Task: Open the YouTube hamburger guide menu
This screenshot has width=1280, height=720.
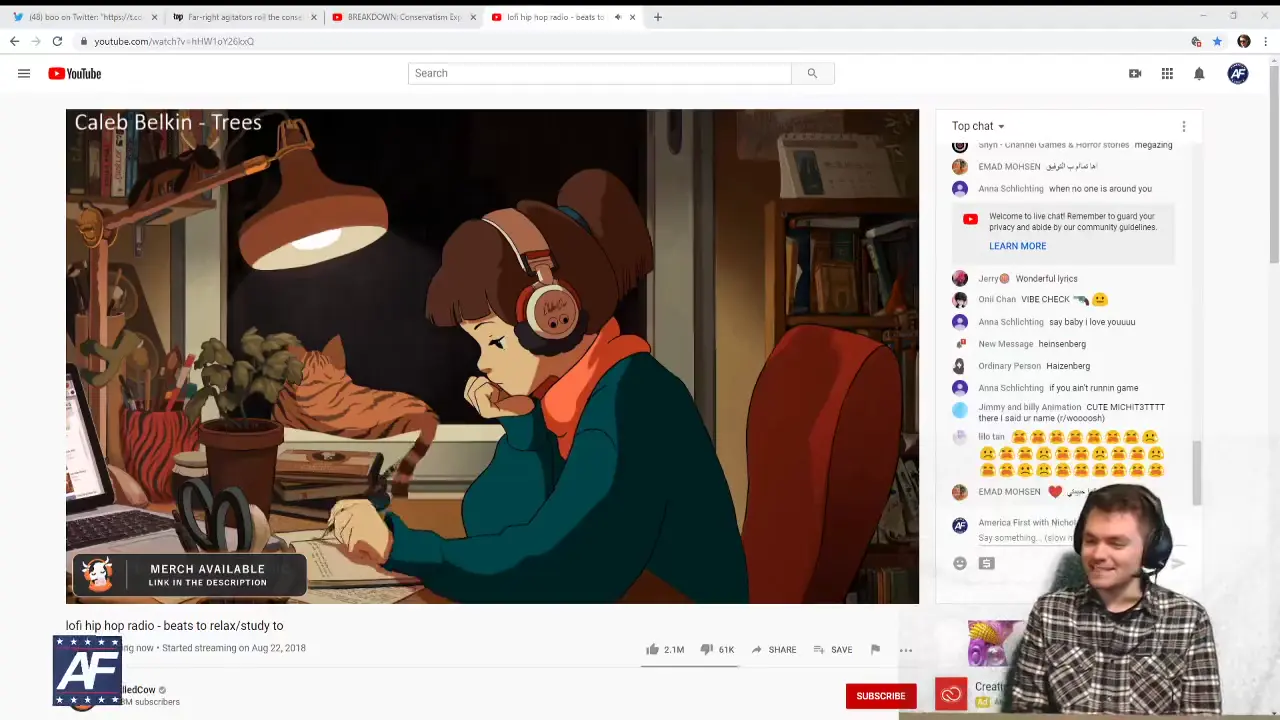Action: pyautogui.click(x=24, y=73)
